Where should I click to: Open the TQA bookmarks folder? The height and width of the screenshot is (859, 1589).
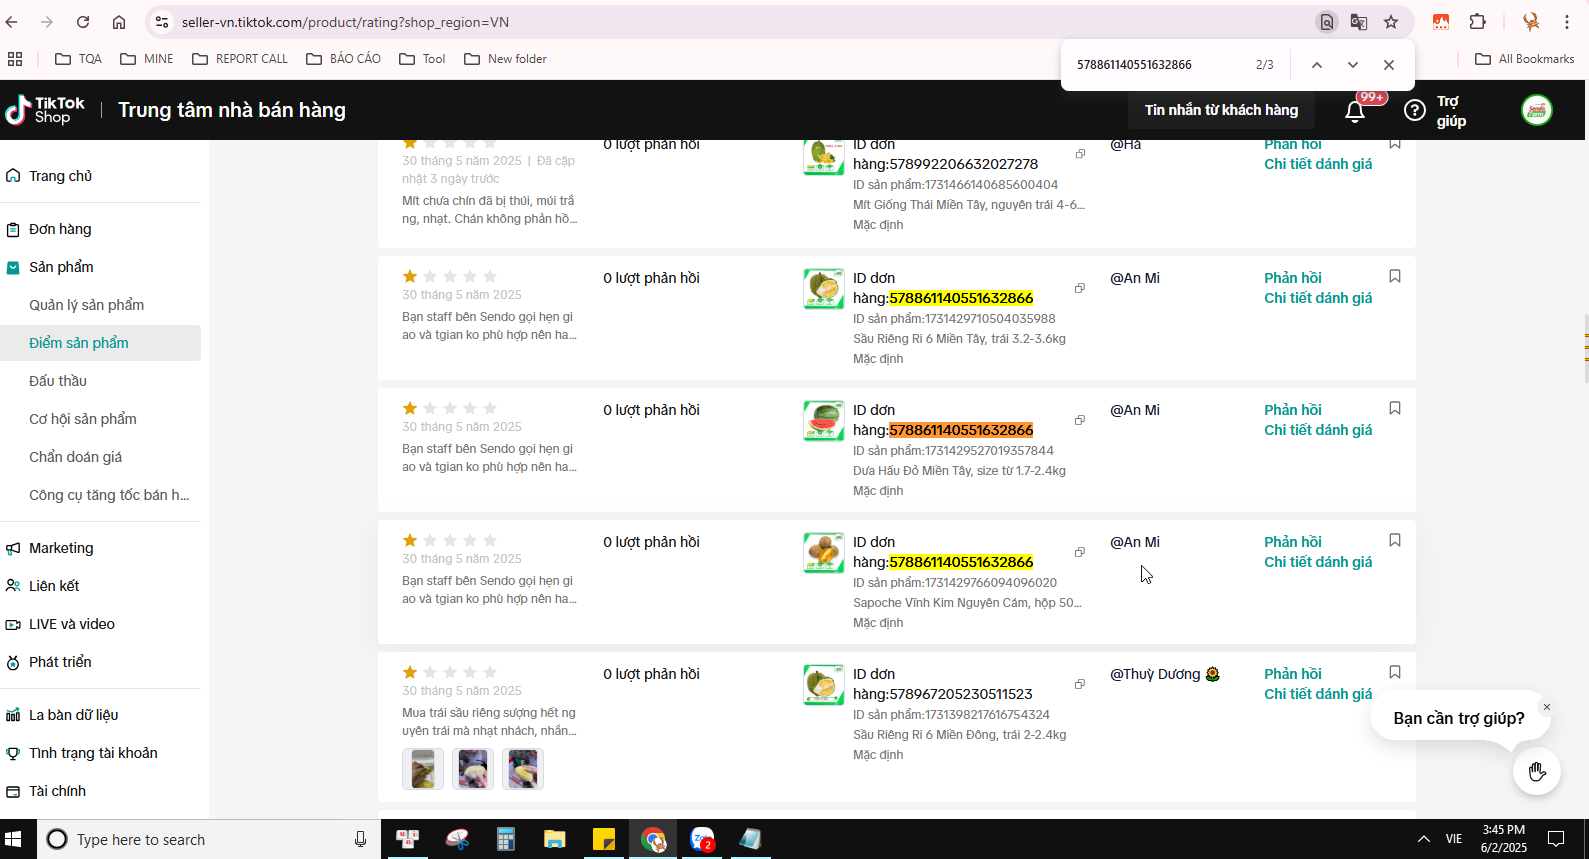78,59
